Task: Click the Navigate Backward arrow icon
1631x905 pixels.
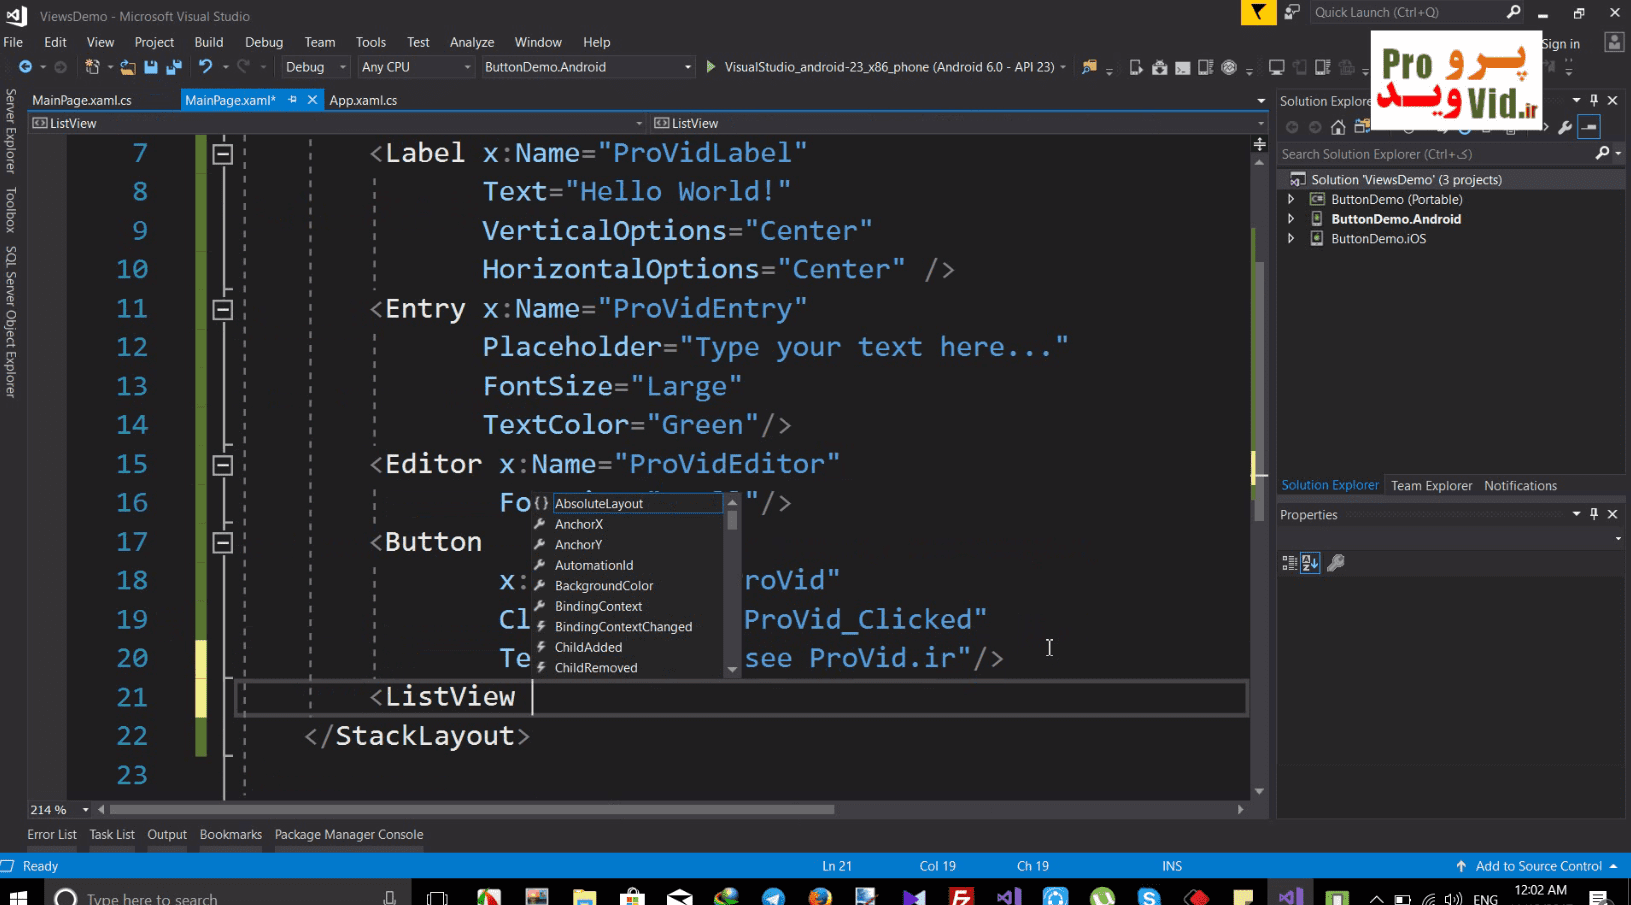Action: (25, 67)
